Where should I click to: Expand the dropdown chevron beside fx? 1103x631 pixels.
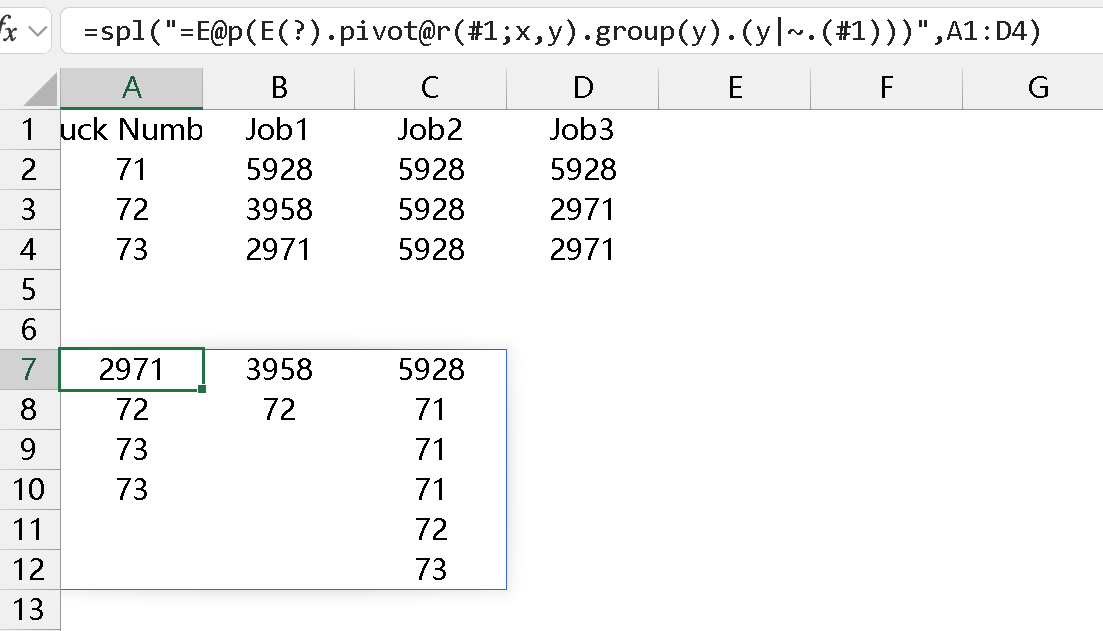(38, 32)
